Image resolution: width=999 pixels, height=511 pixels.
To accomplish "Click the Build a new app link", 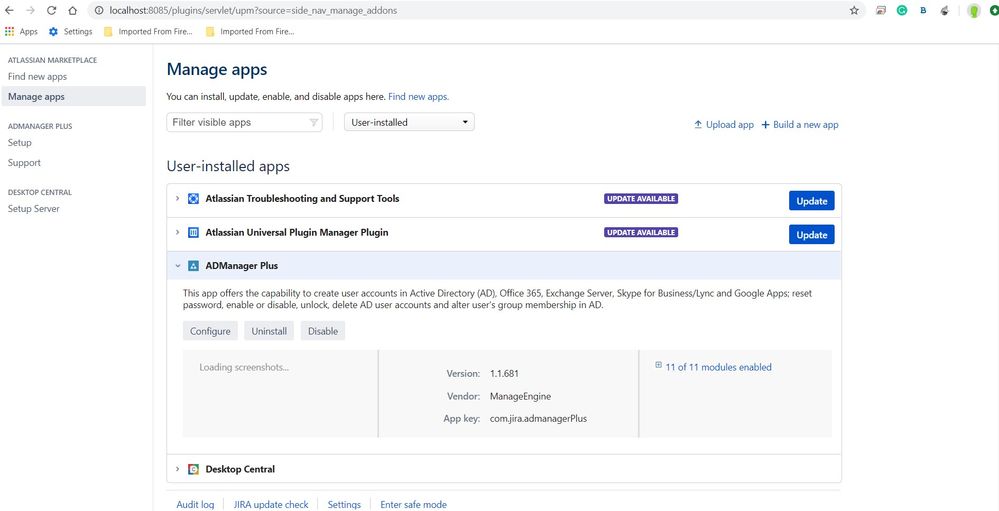I will 800,125.
